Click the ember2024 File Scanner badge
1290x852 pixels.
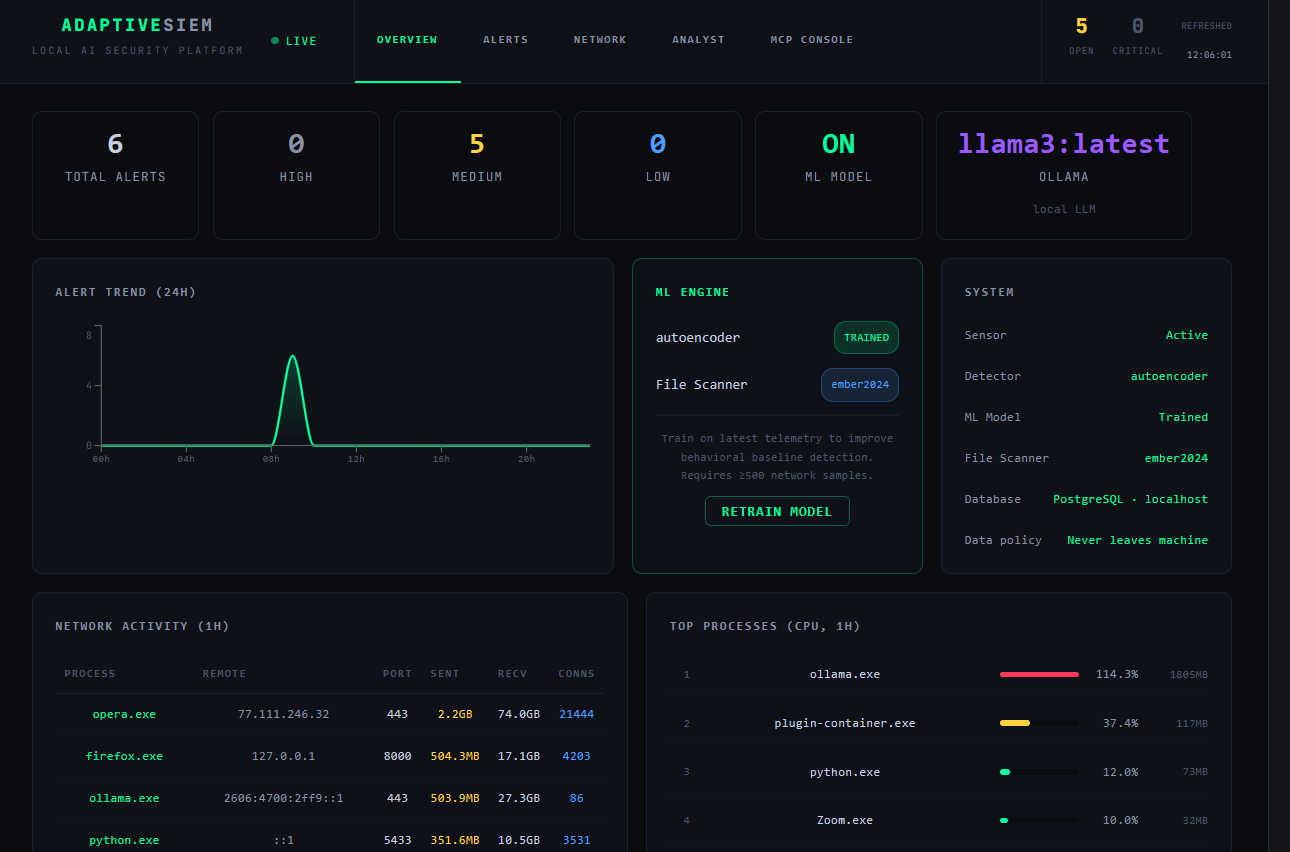click(859, 385)
